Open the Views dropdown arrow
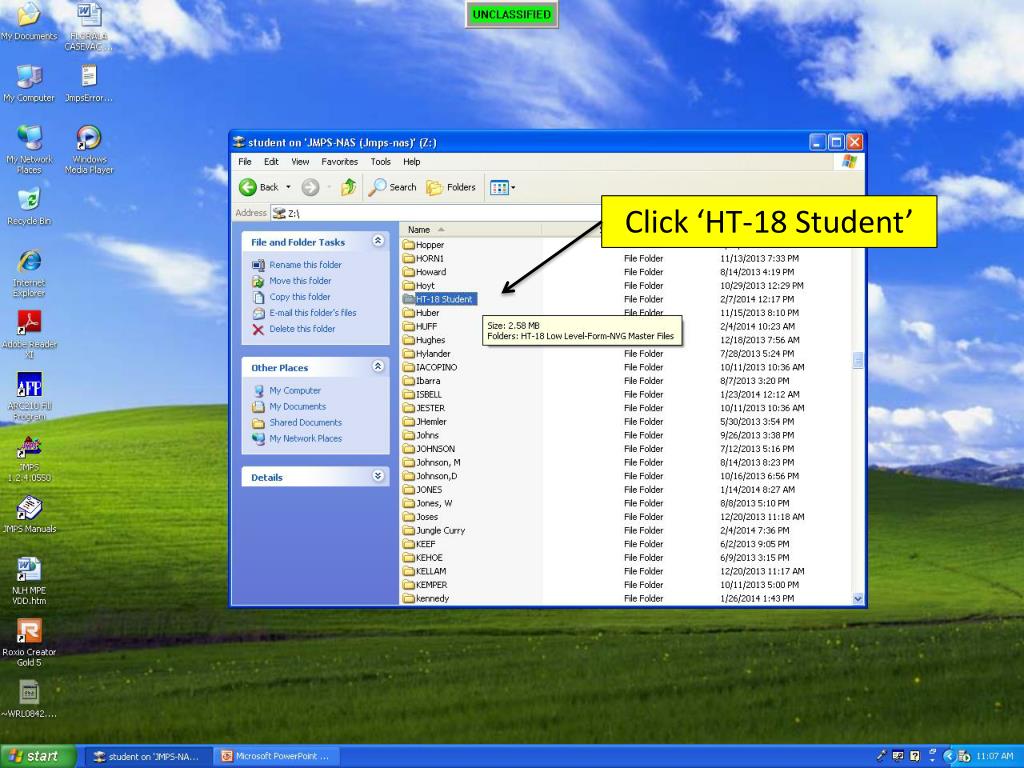Screen dimensions: 1024x768 tap(513, 187)
